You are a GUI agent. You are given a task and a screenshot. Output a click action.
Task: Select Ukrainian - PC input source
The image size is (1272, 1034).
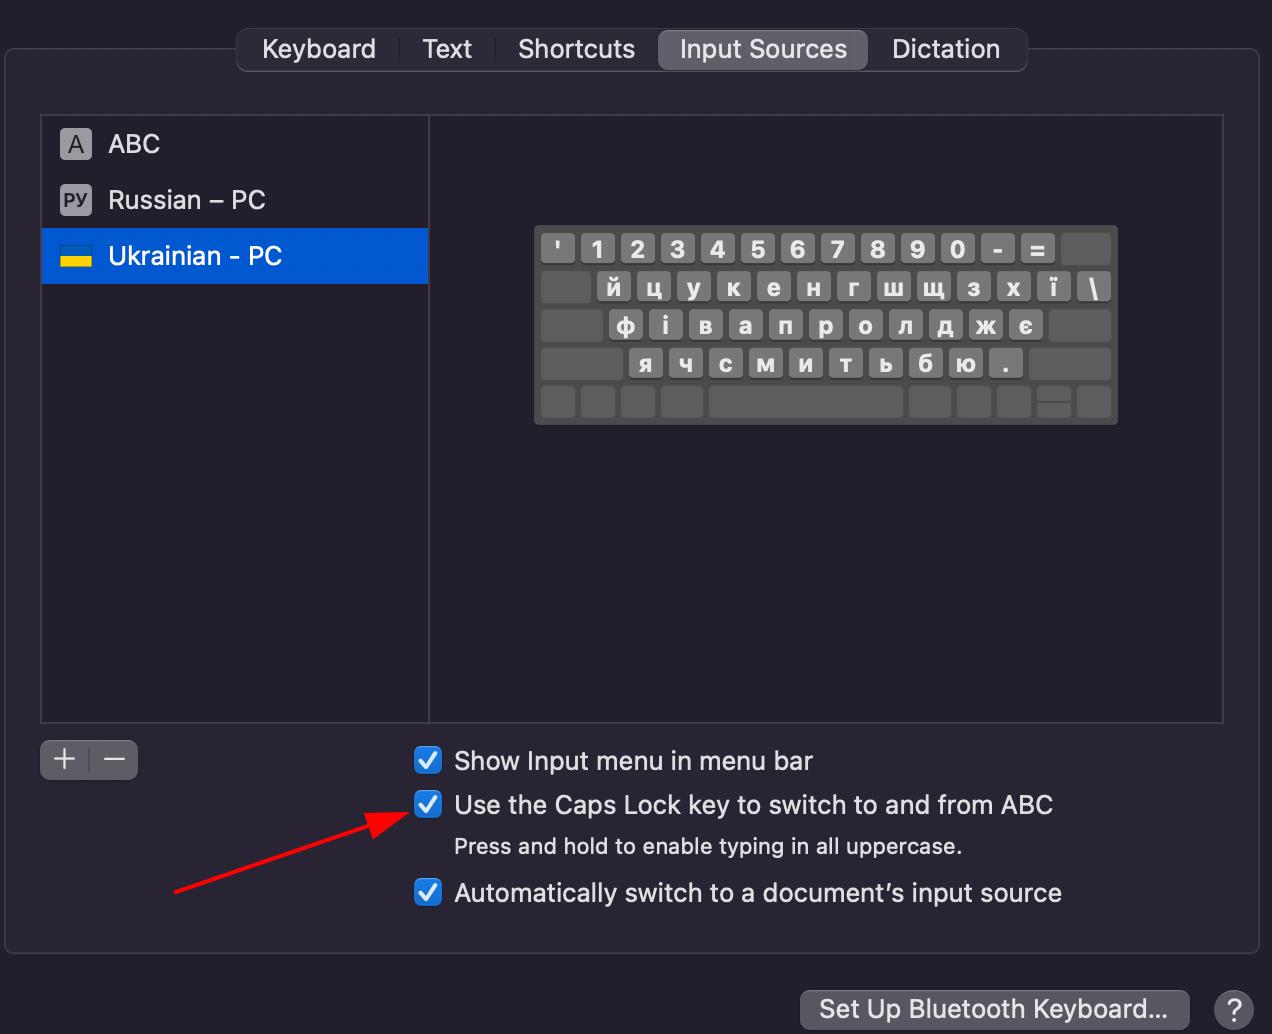click(195, 256)
